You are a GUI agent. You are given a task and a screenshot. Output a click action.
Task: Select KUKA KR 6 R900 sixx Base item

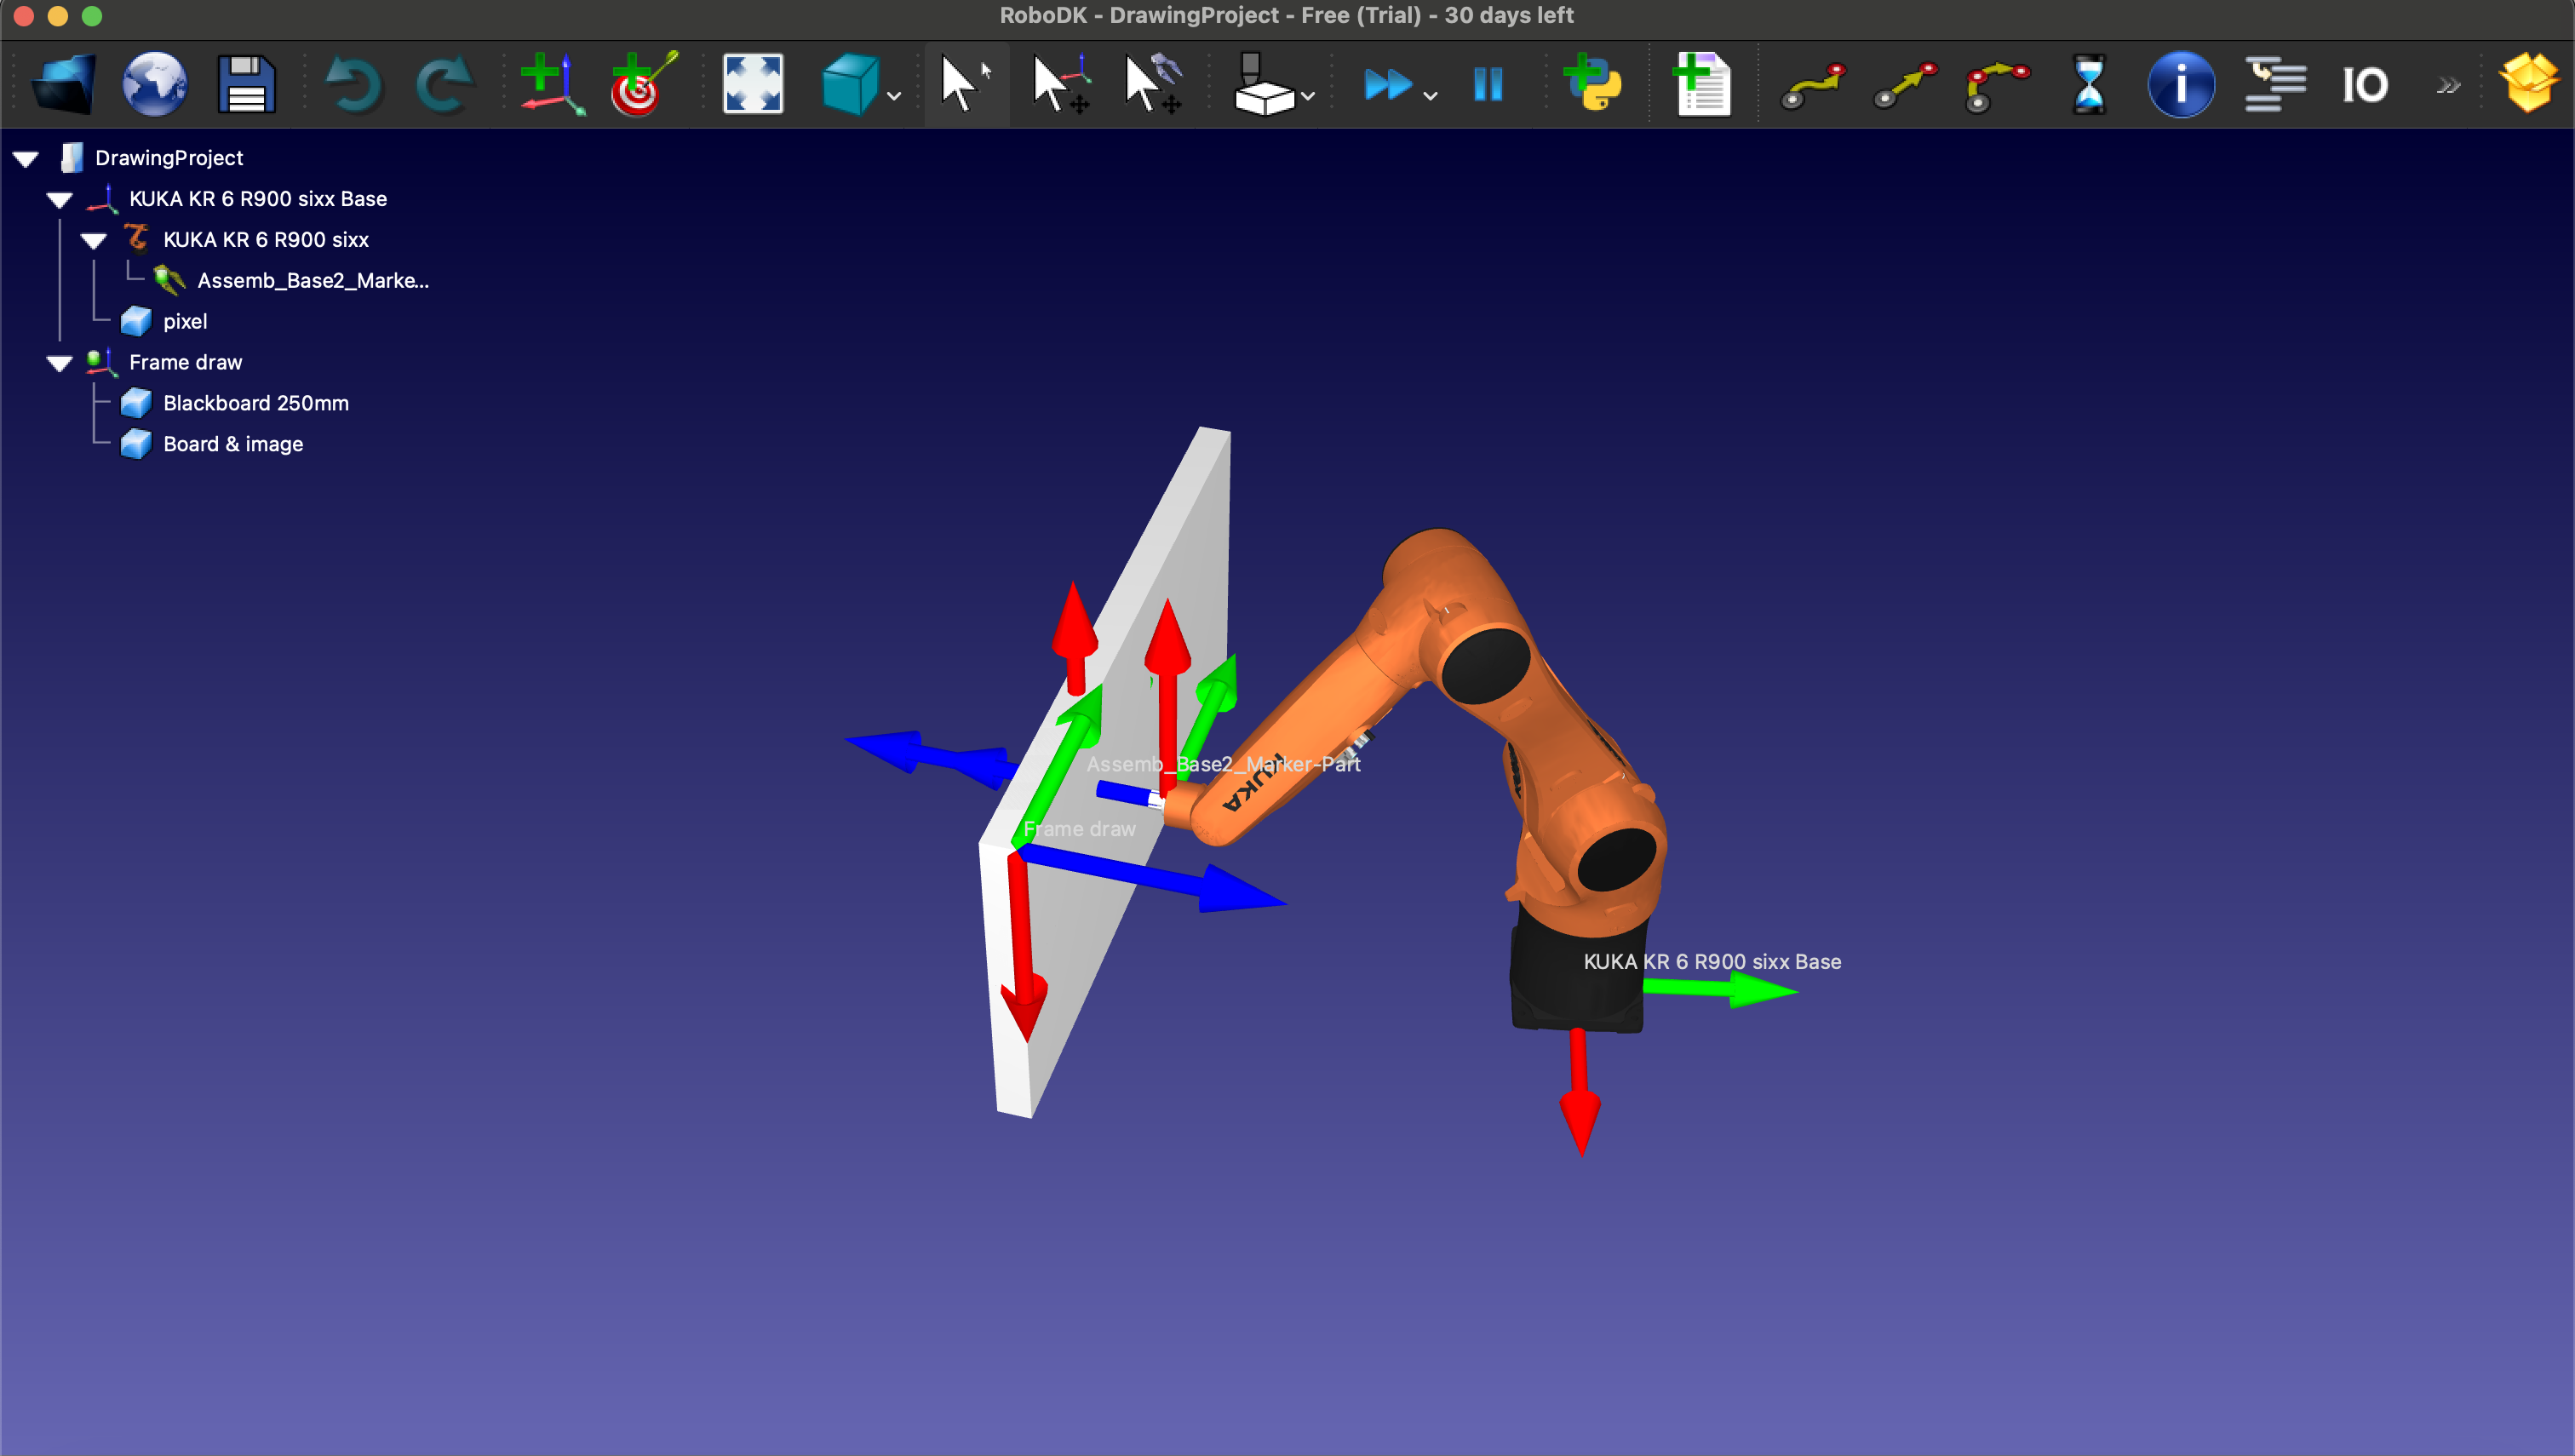(258, 199)
